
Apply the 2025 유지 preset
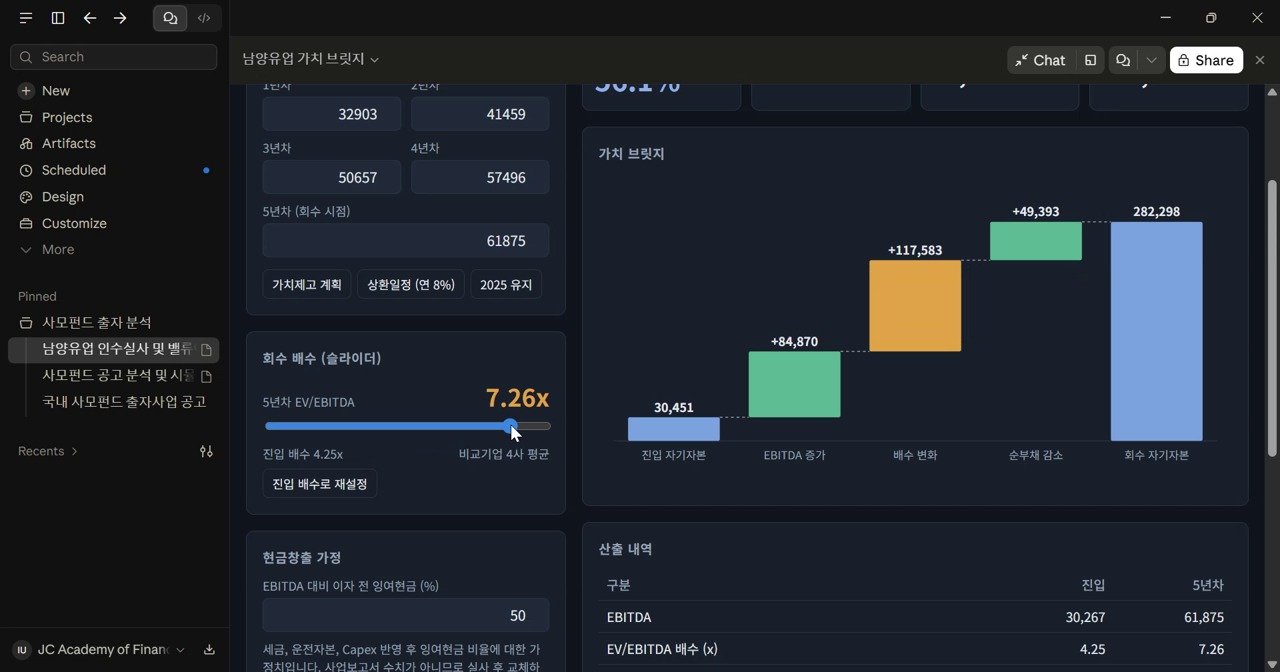point(506,284)
